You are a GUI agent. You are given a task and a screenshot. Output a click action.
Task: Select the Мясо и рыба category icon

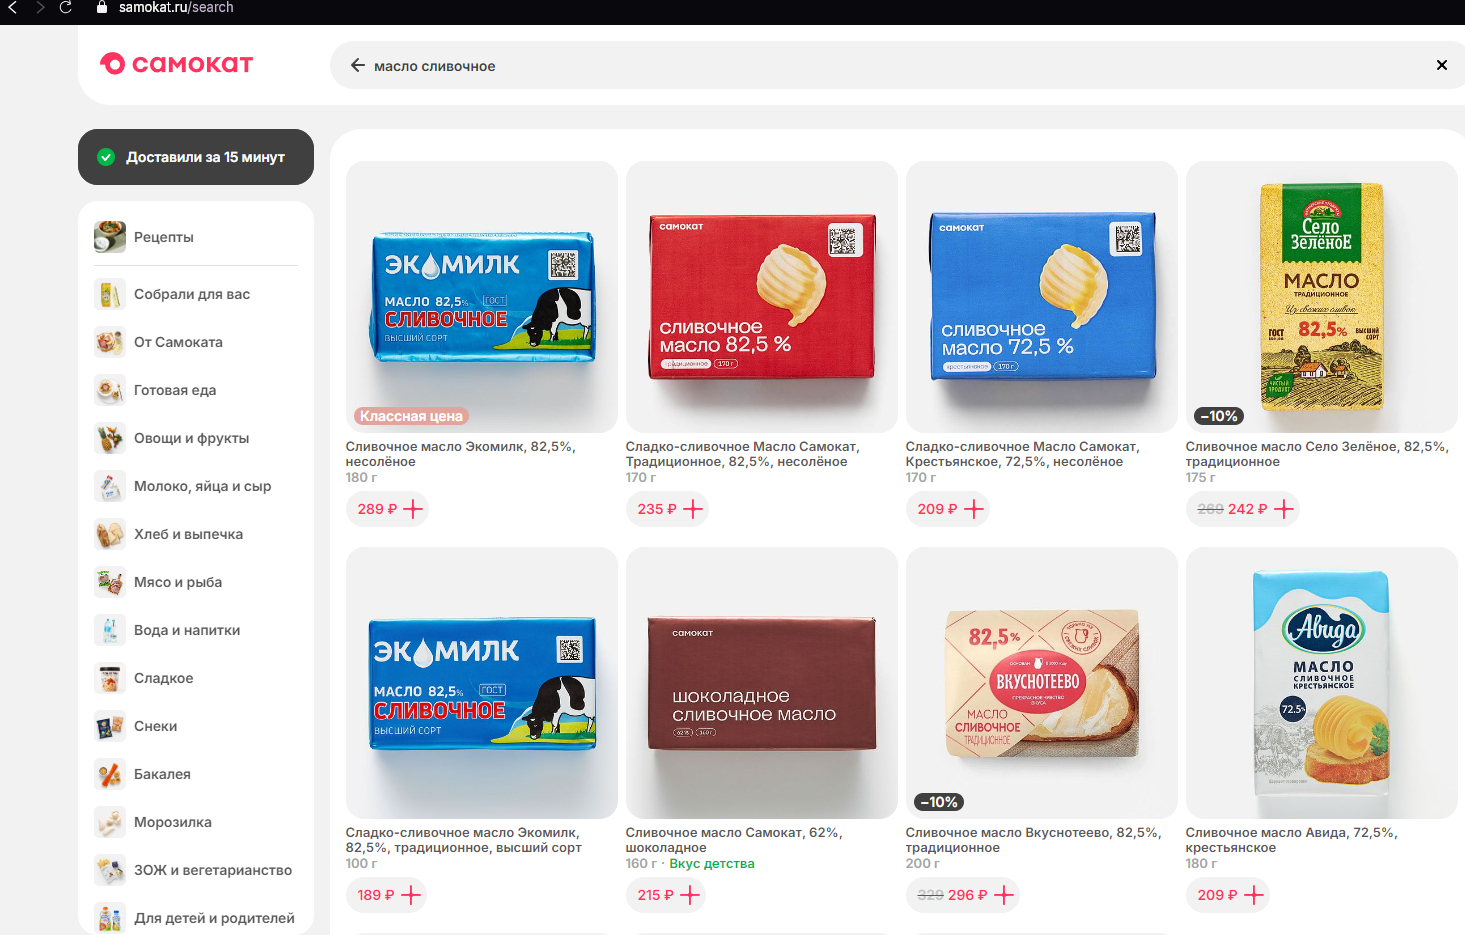tap(110, 582)
